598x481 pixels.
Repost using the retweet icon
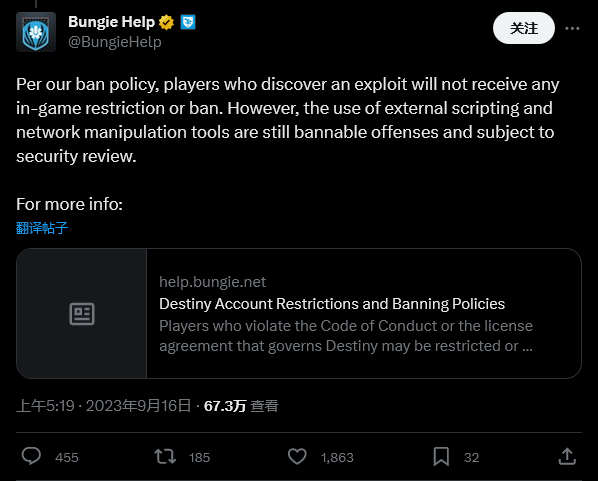165,457
